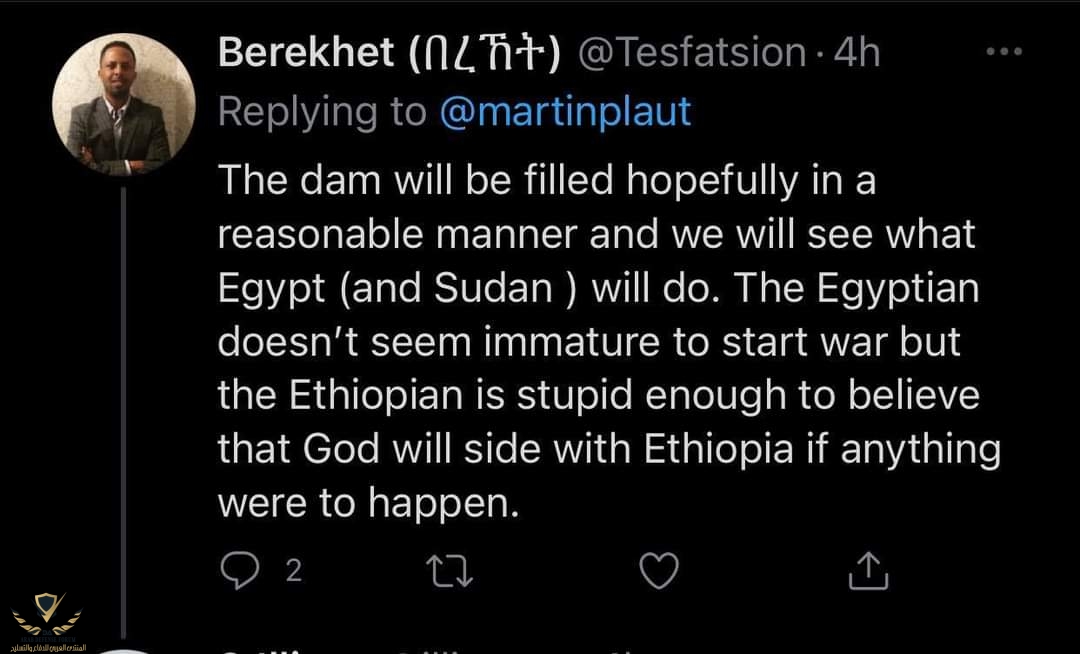Click the reply speech bubble icon
1080x654 pixels.
[239, 570]
